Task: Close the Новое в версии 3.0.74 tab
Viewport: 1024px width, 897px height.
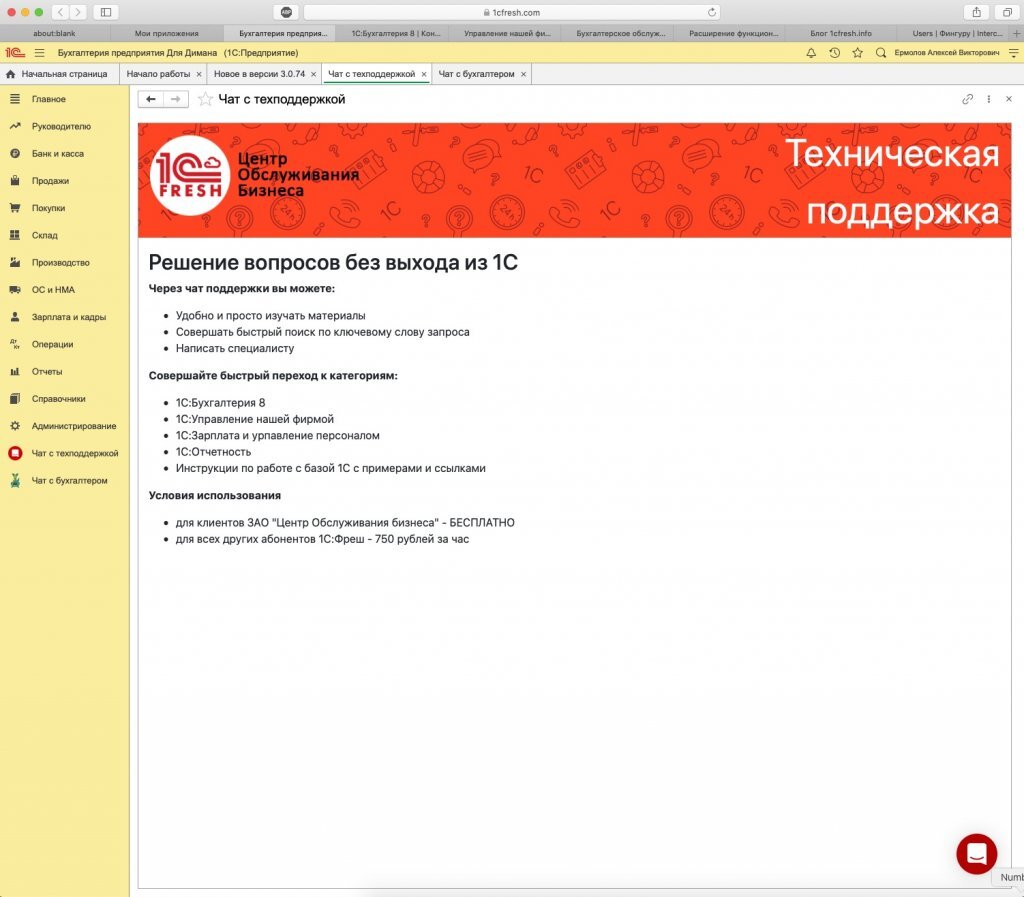Action: (313, 74)
